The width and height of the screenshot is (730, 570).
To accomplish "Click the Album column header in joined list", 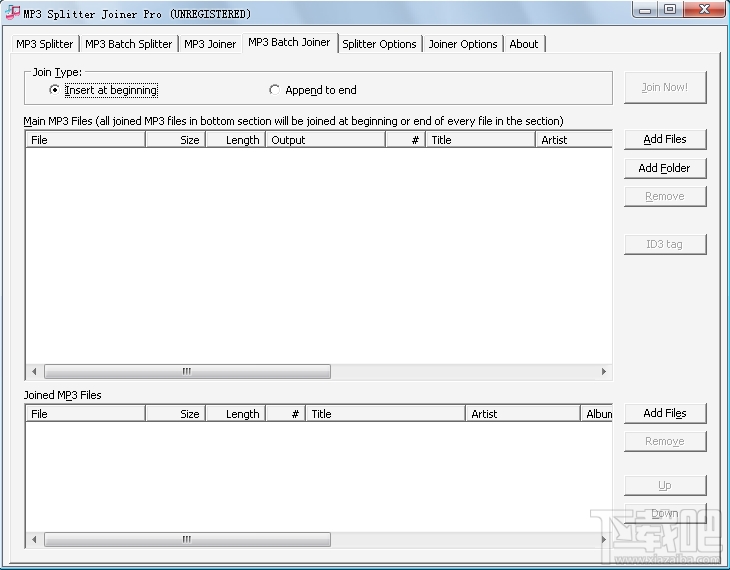I will (597, 414).
